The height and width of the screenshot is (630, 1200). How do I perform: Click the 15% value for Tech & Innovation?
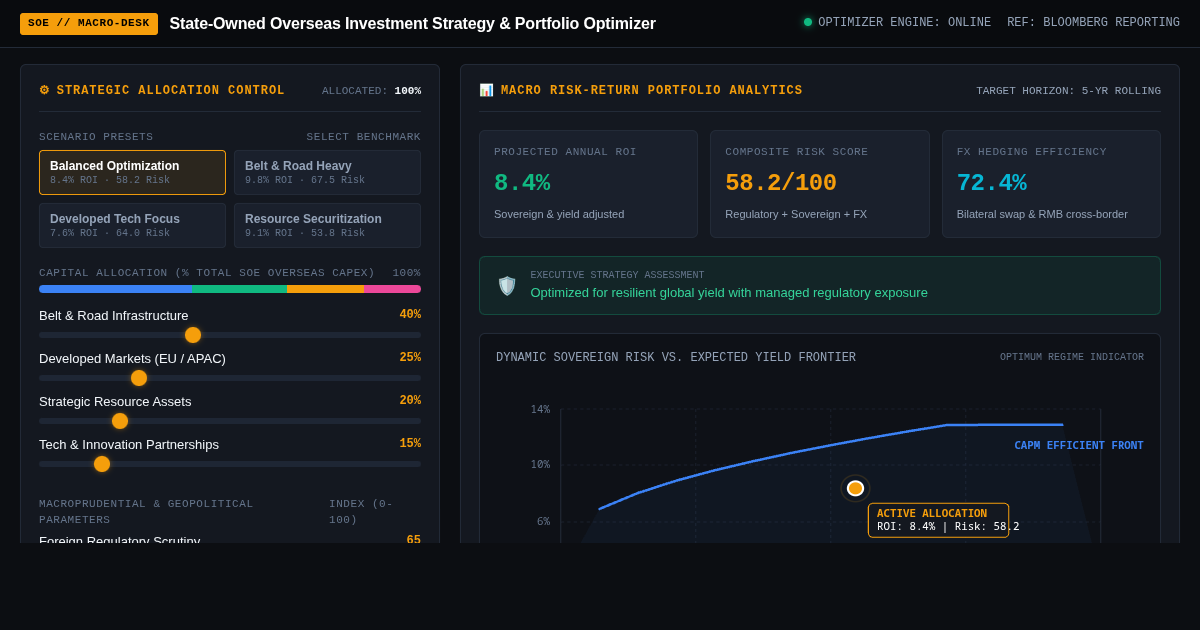pyautogui.click(x=410, y=444)
